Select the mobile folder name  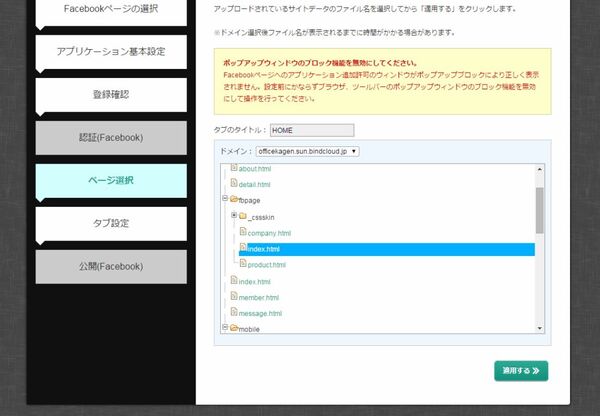(249, 330)
